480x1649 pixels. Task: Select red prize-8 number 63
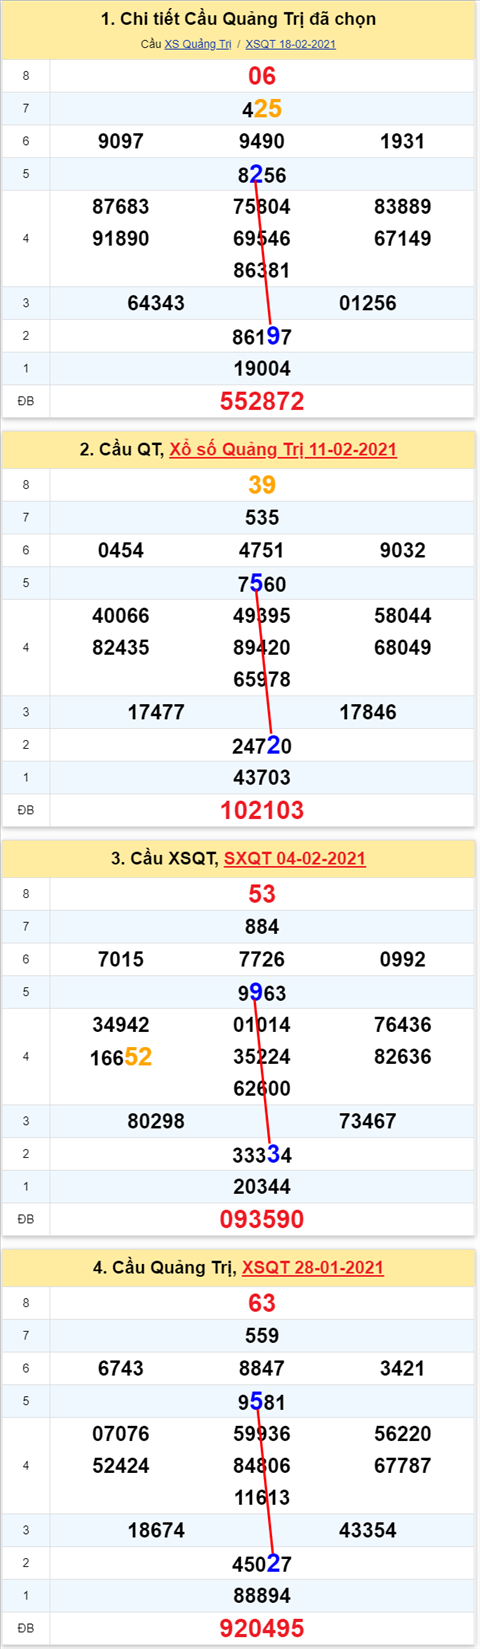point(262,1303)
